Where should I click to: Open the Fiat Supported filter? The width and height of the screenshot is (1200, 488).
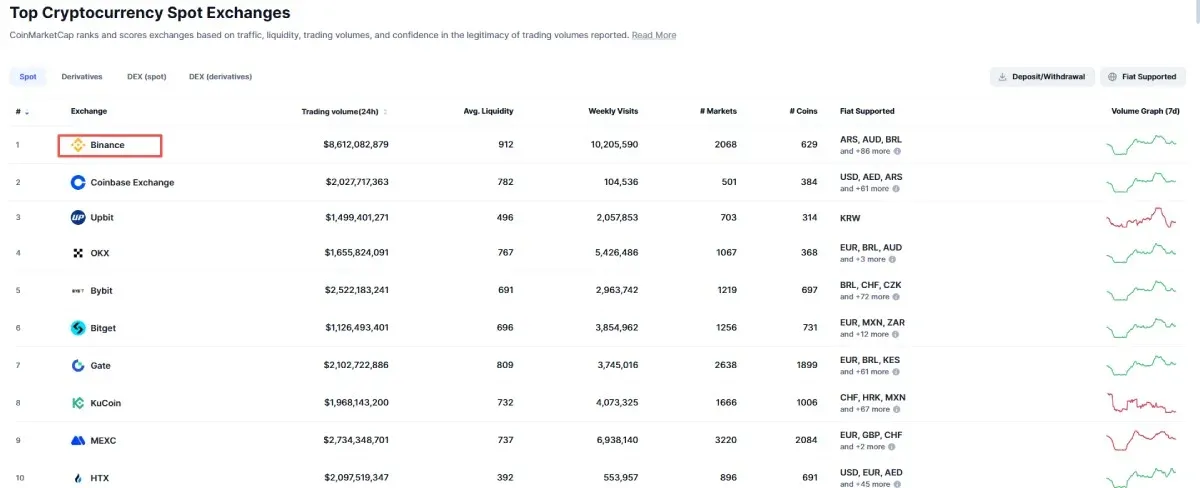(x=1142, y=77)
